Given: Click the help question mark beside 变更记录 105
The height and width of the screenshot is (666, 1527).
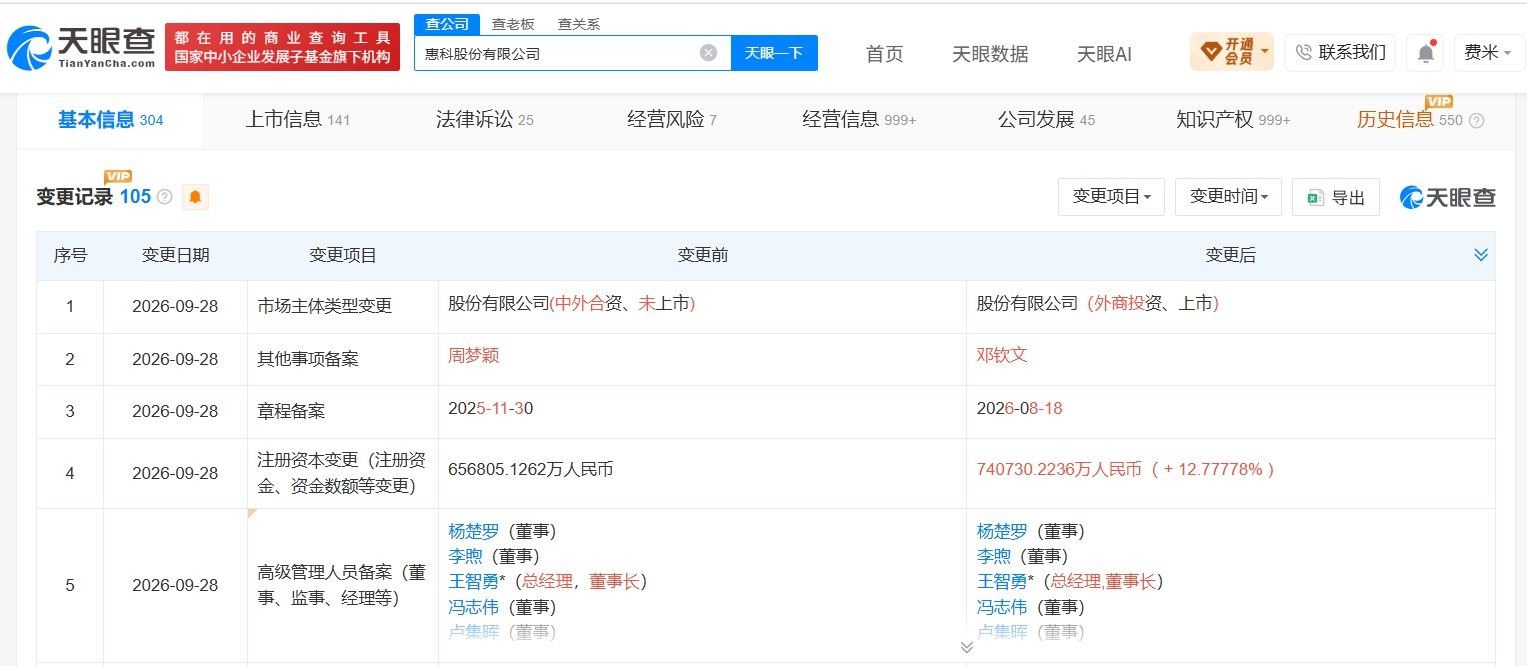Looking at the screenshot, I should pos(165,197).
